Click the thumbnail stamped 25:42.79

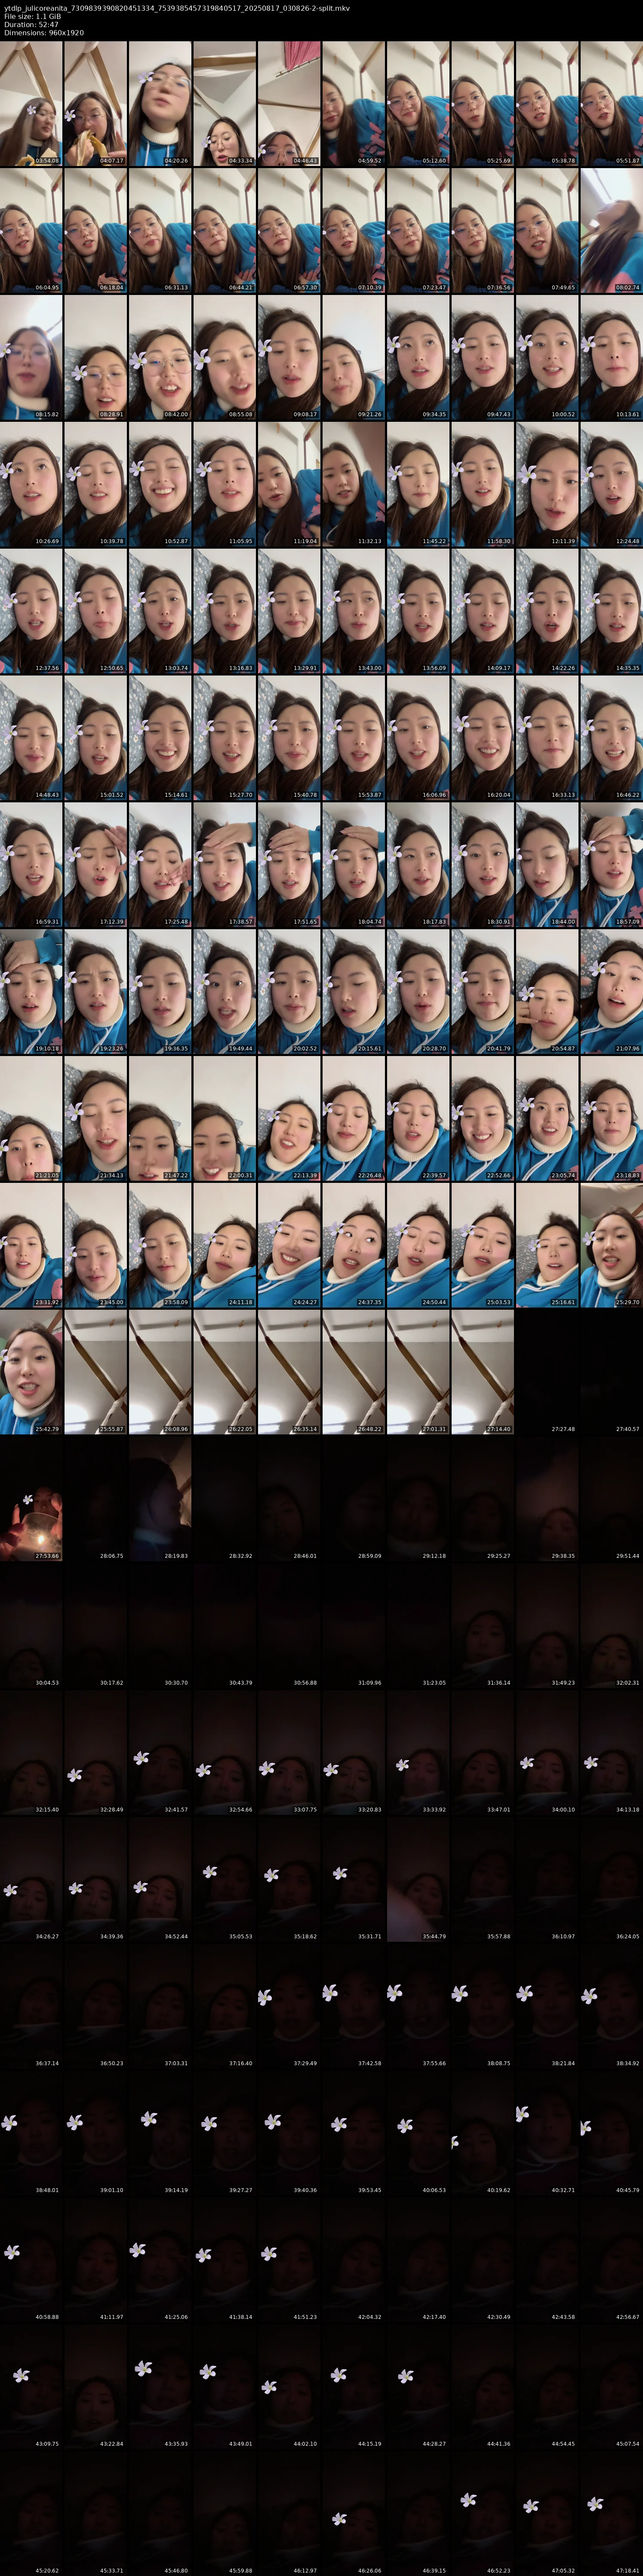tap(31, 1373)
